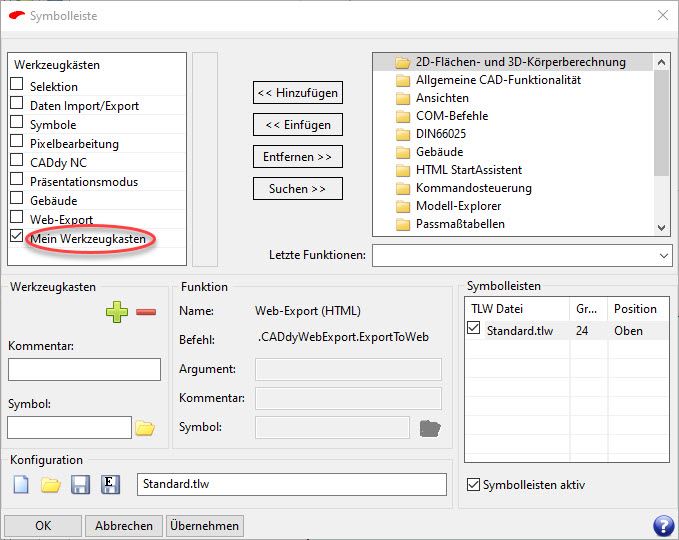
Task: Click the Gr... column header
Action: click(x=588, y=309)
